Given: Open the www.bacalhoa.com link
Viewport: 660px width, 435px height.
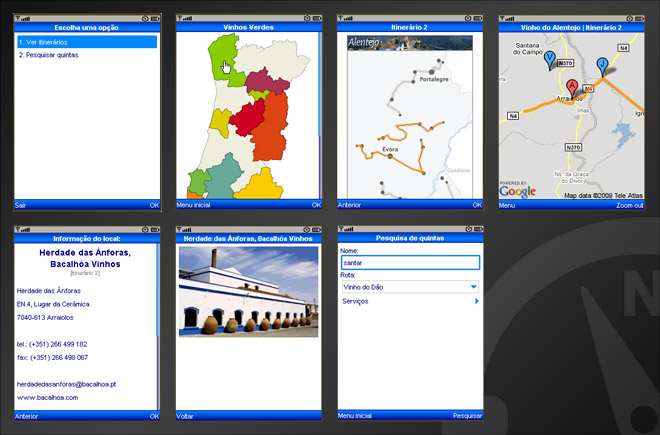Looking at the screenshot, I should [x=47, y=398].
